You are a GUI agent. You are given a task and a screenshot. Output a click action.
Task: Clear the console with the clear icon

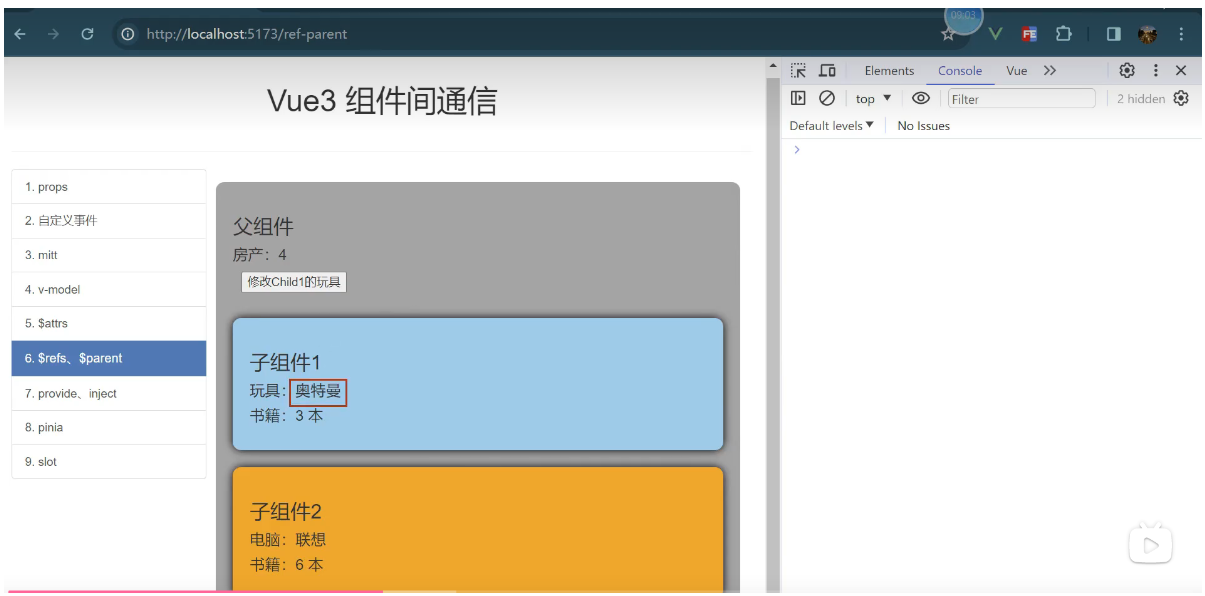827,98
